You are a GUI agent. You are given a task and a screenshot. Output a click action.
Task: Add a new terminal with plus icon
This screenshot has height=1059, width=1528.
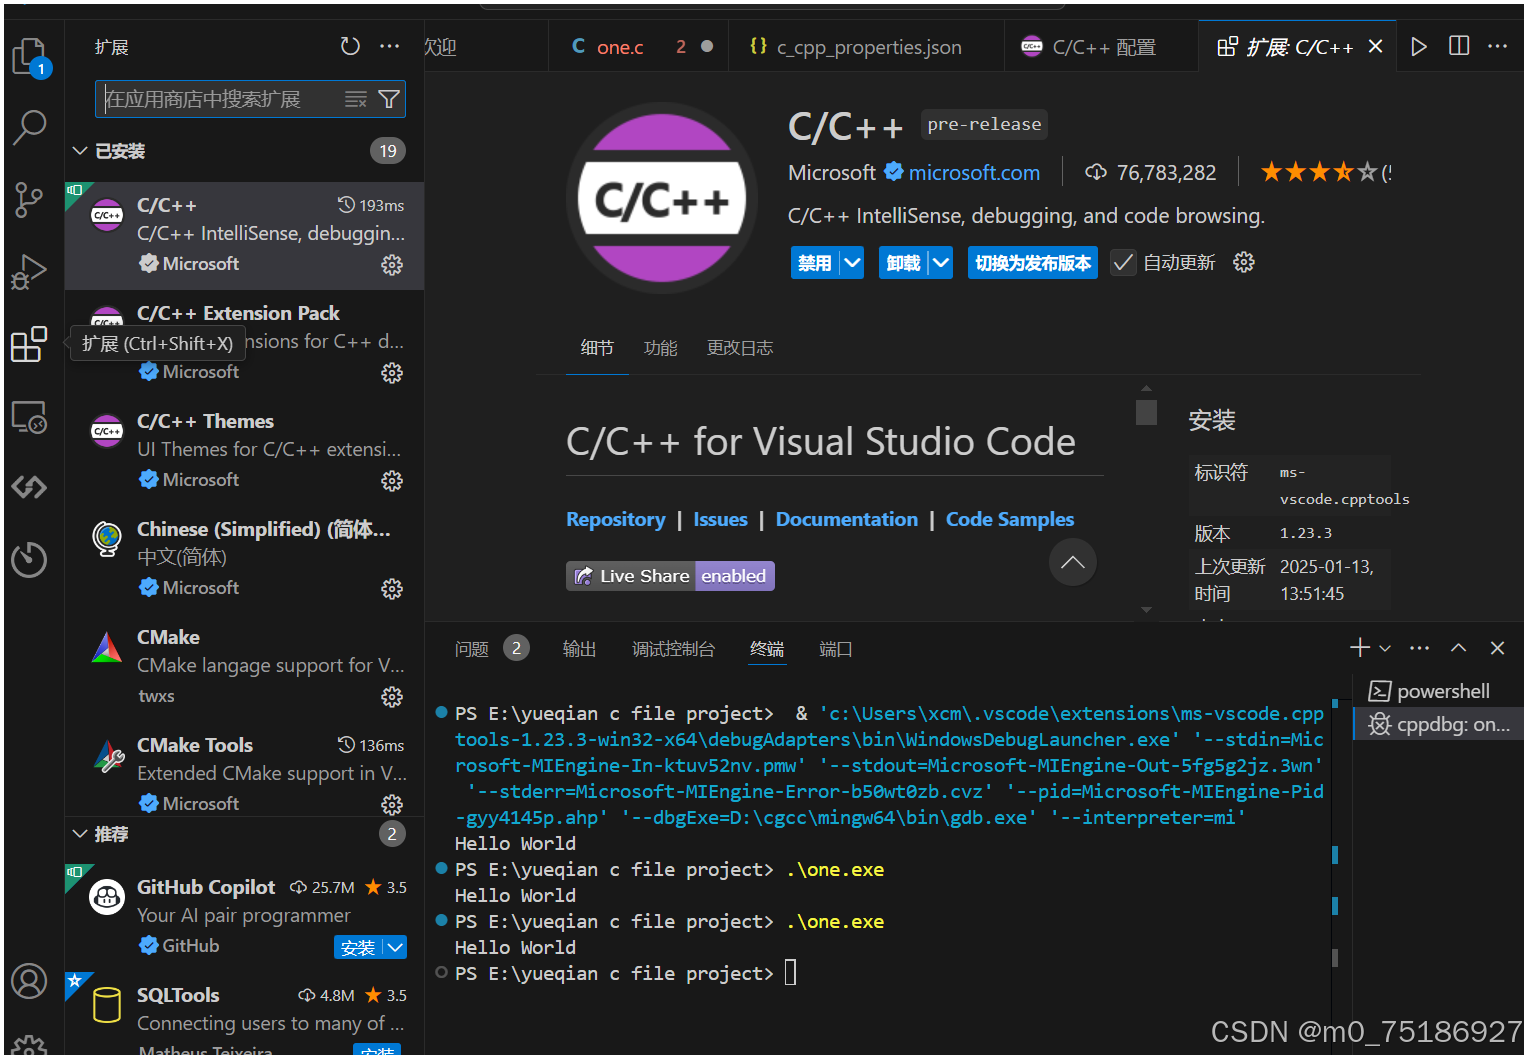point(1359,648)
